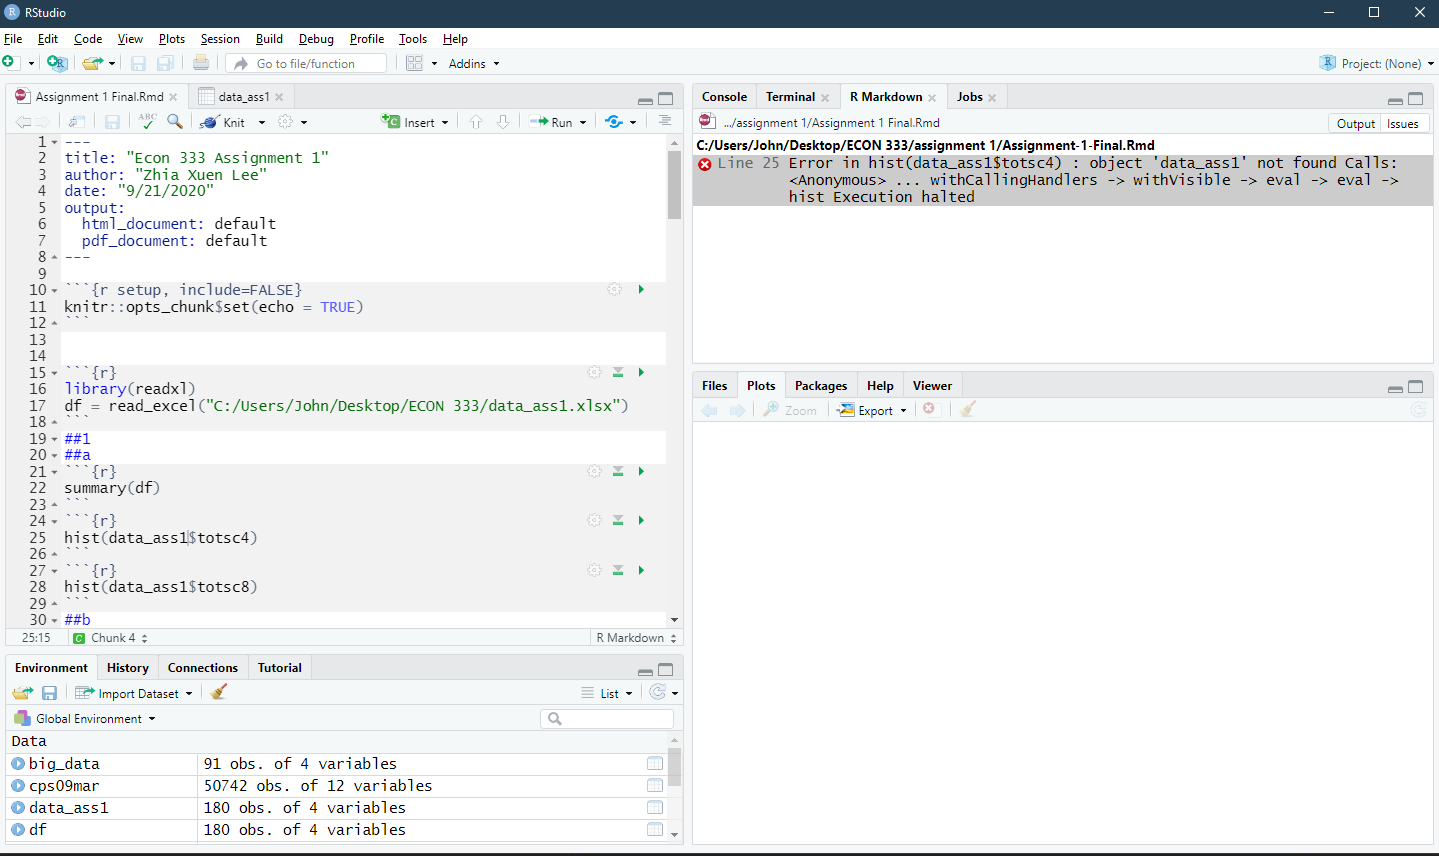The image size is (1439, 856).
Task: Fold the YAML header at line 1
Action: point(54,142)
